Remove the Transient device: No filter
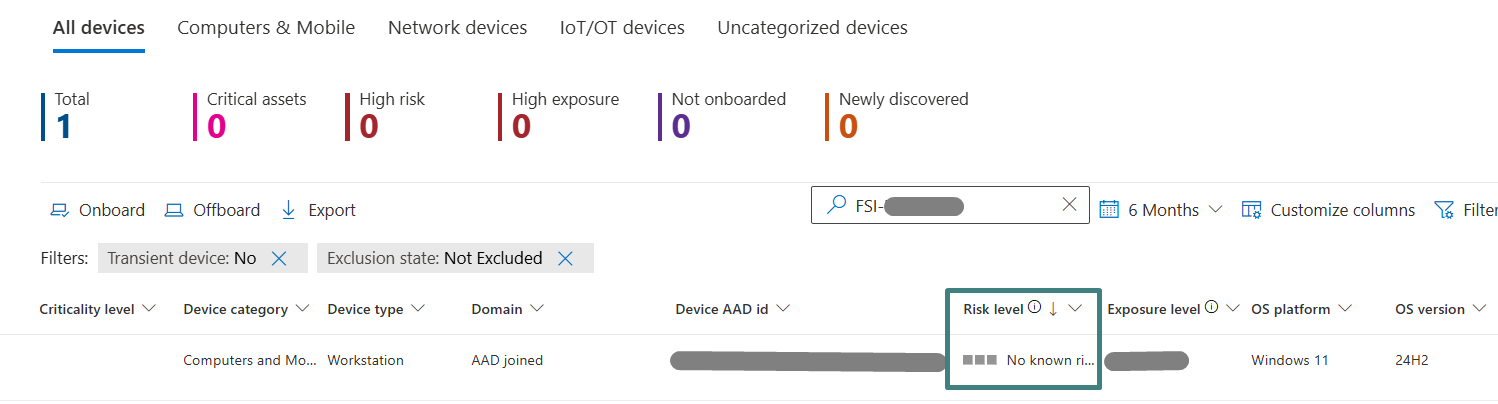1498x404 pixels. [x=279, y=258]
